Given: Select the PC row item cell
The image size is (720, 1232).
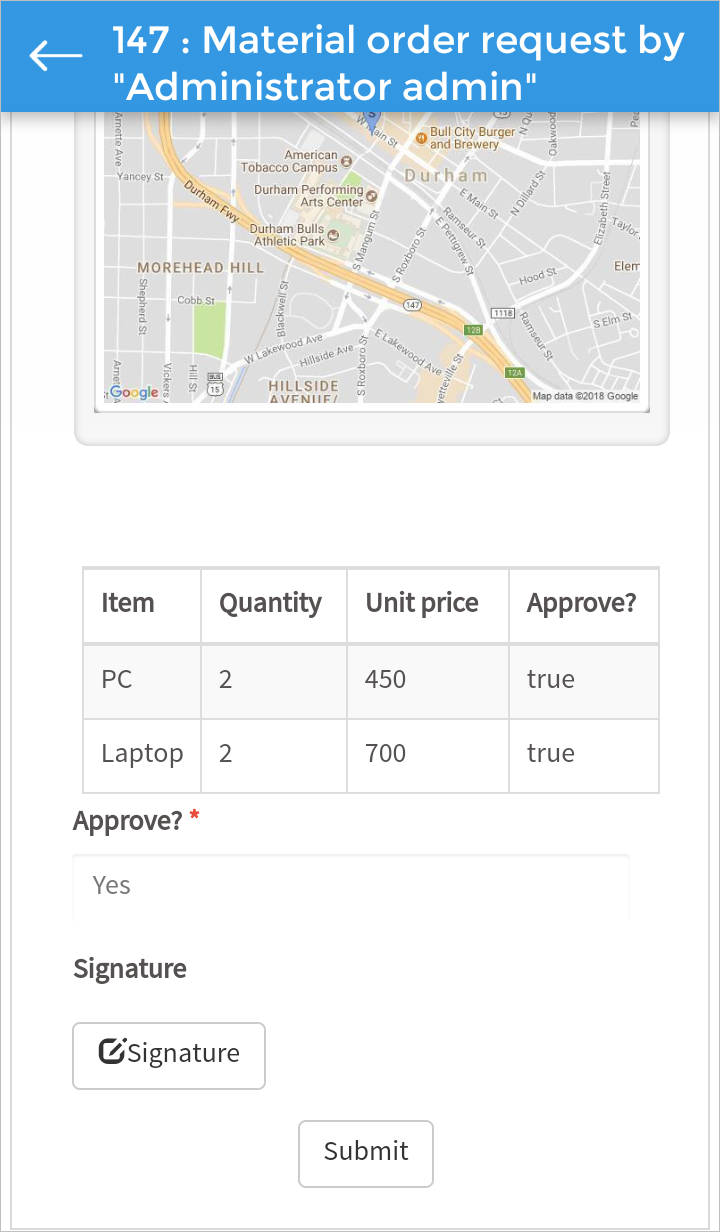Looking at the screenshot, I should [118, 680].
